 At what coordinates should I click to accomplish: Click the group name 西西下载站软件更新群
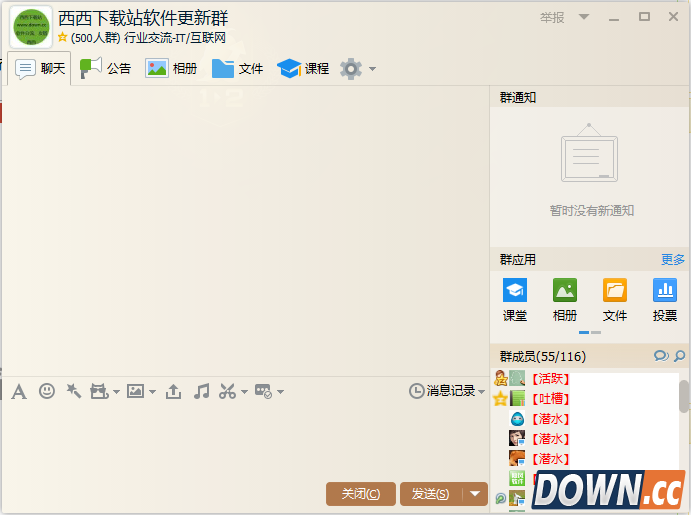pyautogui.click(x=143, y=18)
